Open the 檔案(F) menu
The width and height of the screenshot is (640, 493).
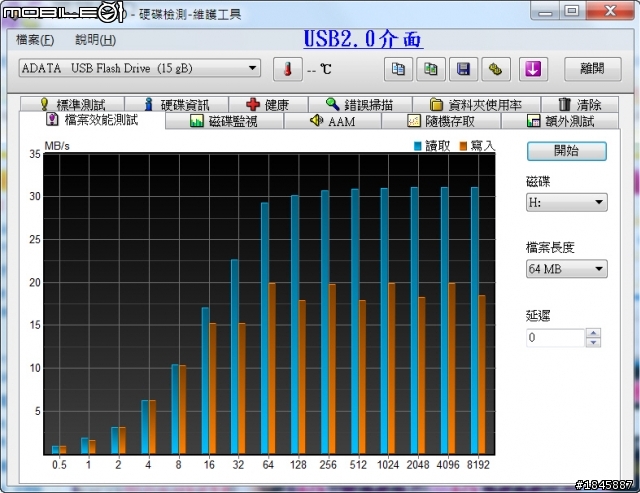(35, 40)
